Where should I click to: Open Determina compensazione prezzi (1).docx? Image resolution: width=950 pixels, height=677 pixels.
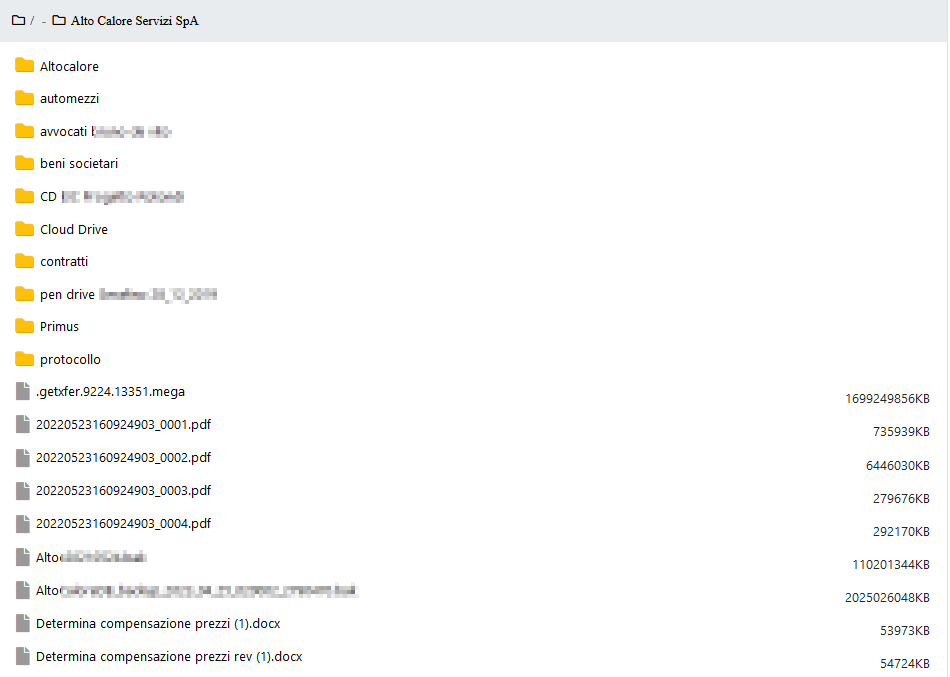(158, 624)
